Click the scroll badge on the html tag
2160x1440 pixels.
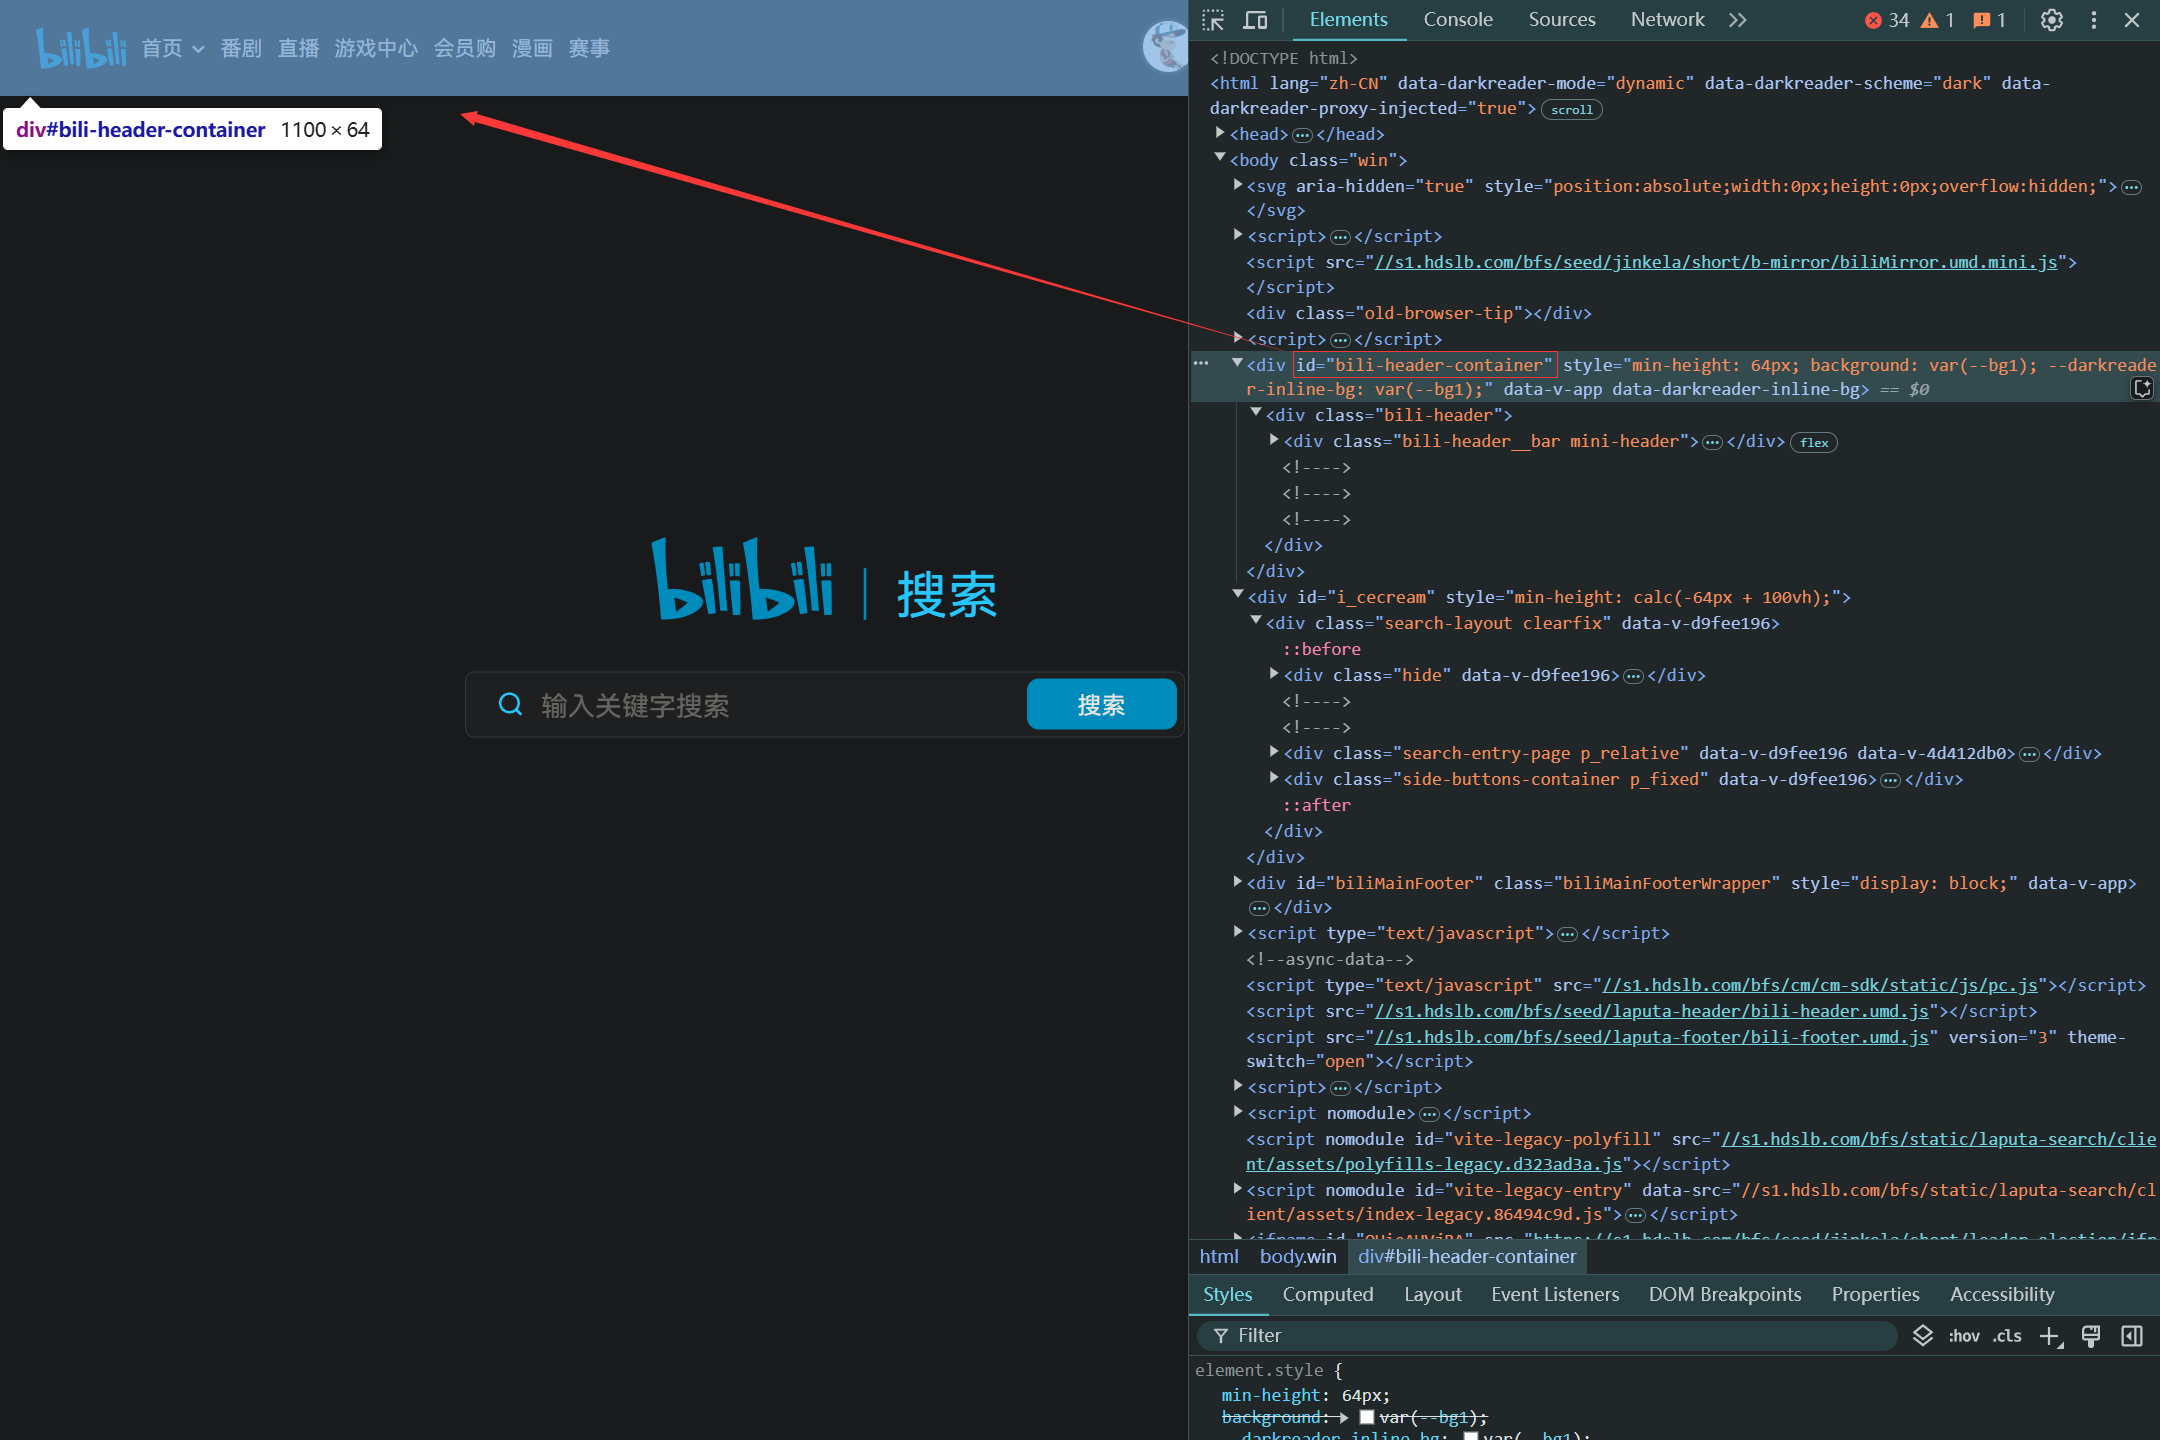[1572, 110]
